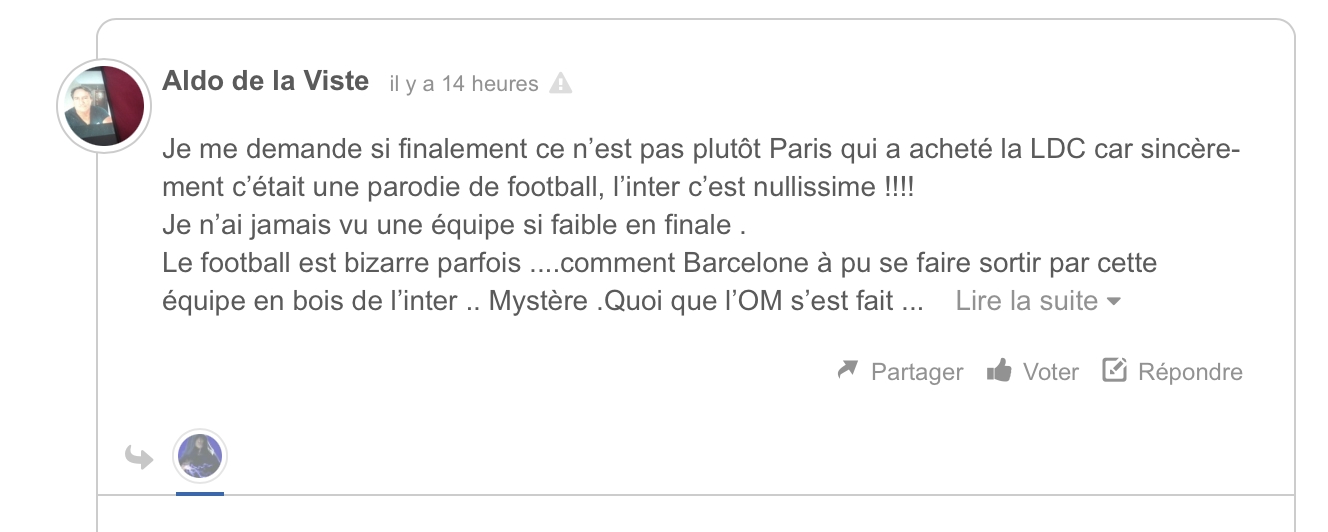Share the comment via the Partager label

pyautogui.click(x=916, y=372)
